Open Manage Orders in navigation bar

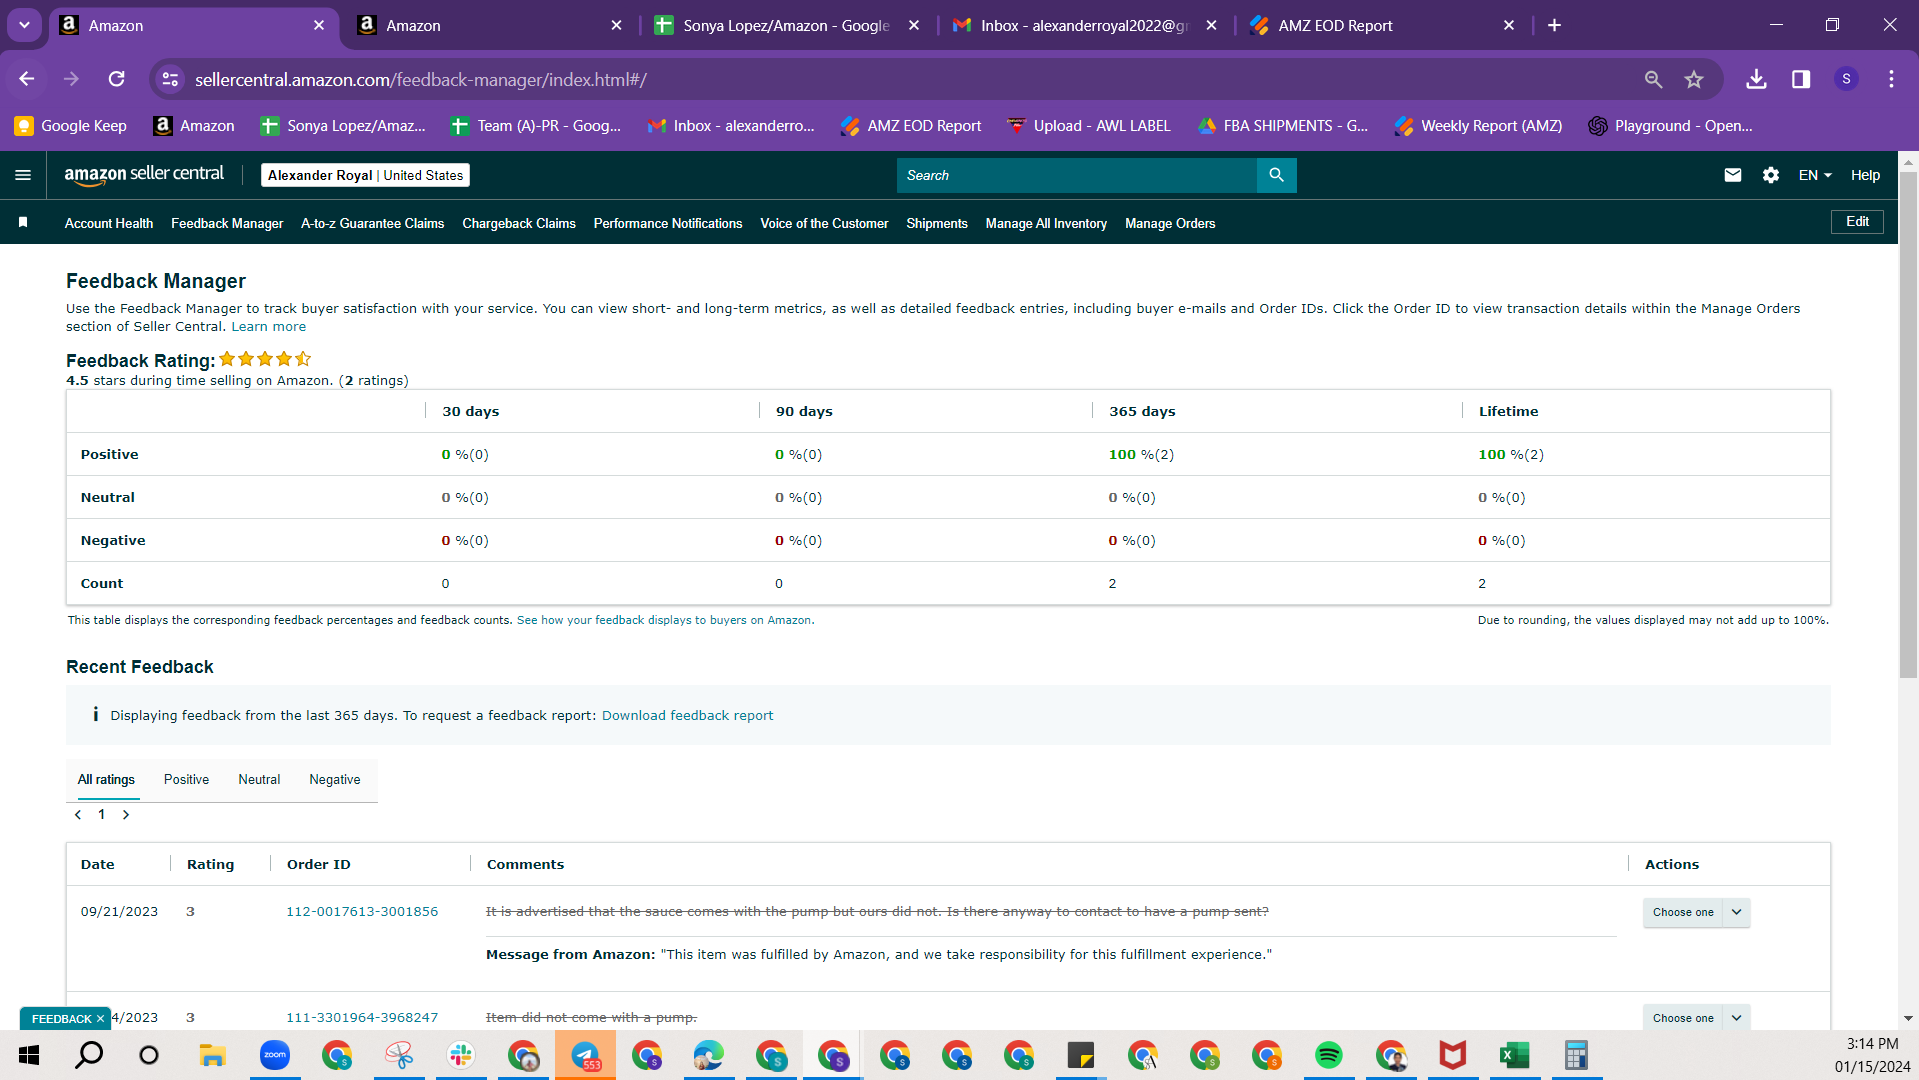1170,223
